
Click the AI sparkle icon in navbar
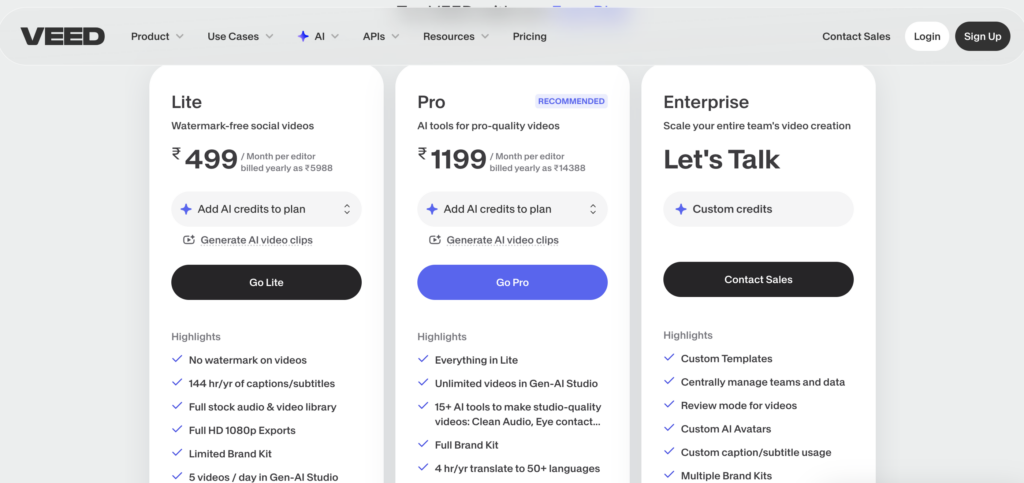pyautogui.click(x=303, y=37)
